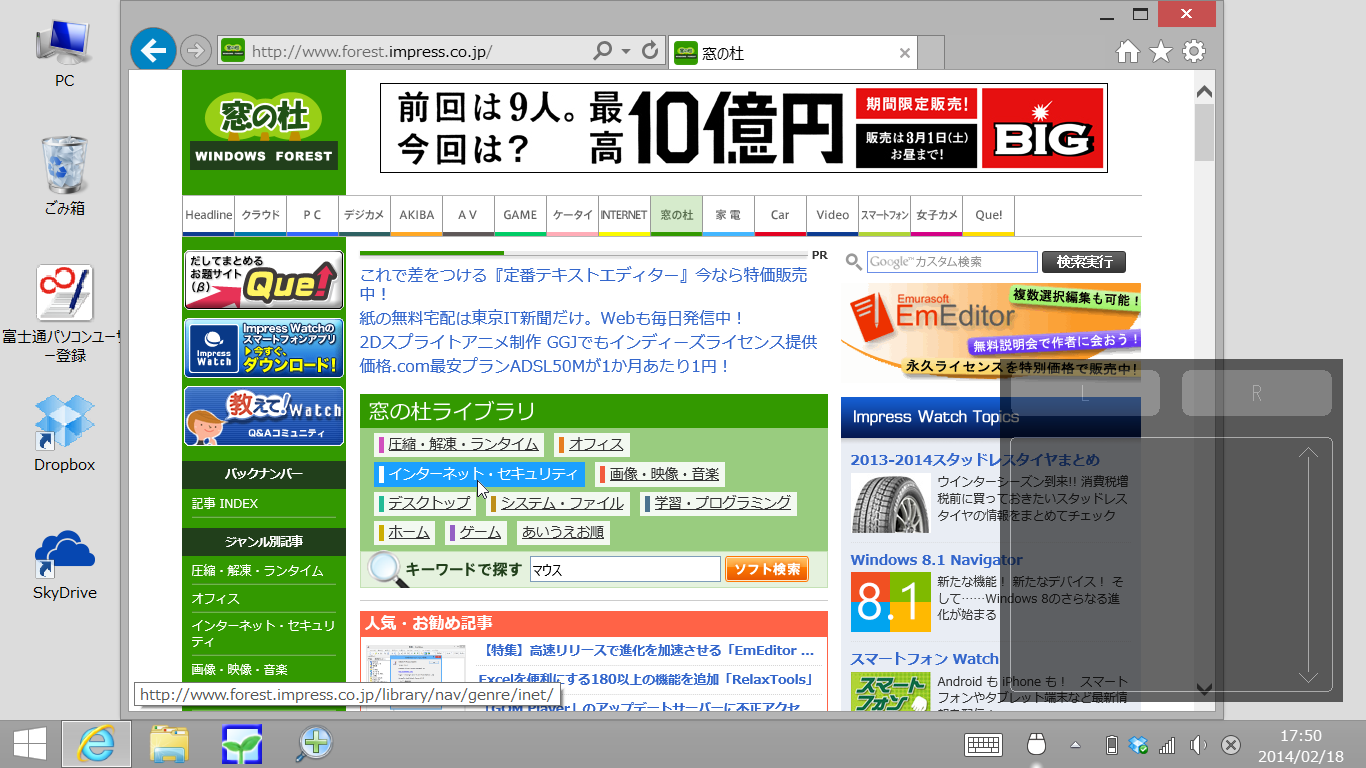Click the Home icon in the browser toolbar

coord(1127,51)
